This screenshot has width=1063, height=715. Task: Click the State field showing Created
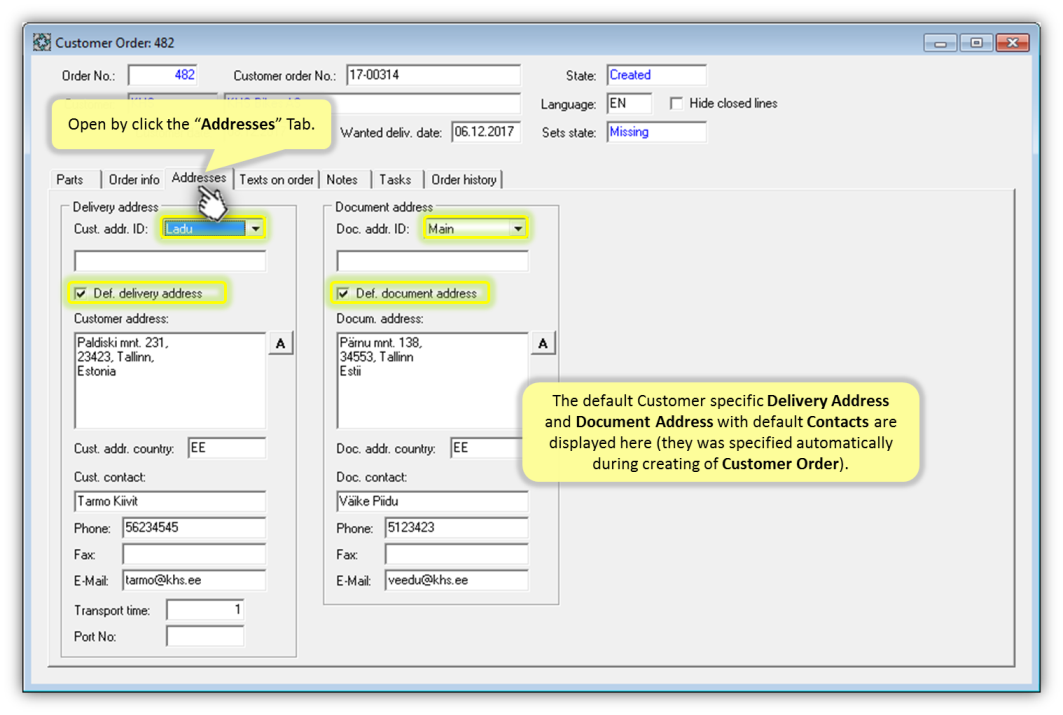pyautogui.click(x=656, y=75)
